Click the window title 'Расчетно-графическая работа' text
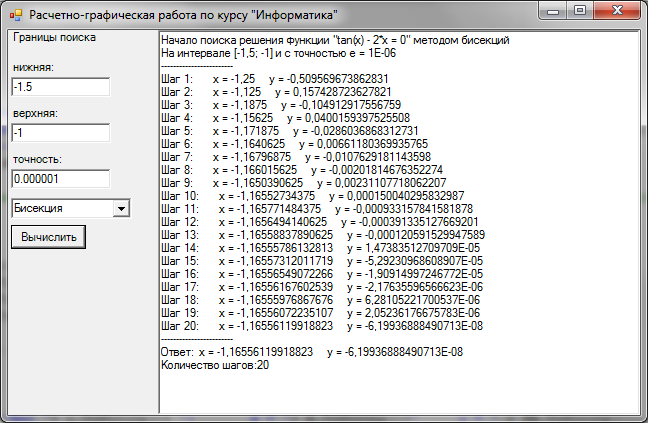Screen dimensions: 648x423 point(183,15)
